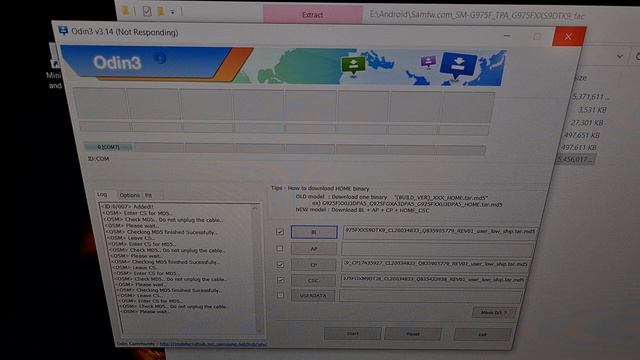Image resolution: width=640 pixels, height=360 pixels.
Task: Click the empty USERDATA file path field
Action: tap(431, 296)
